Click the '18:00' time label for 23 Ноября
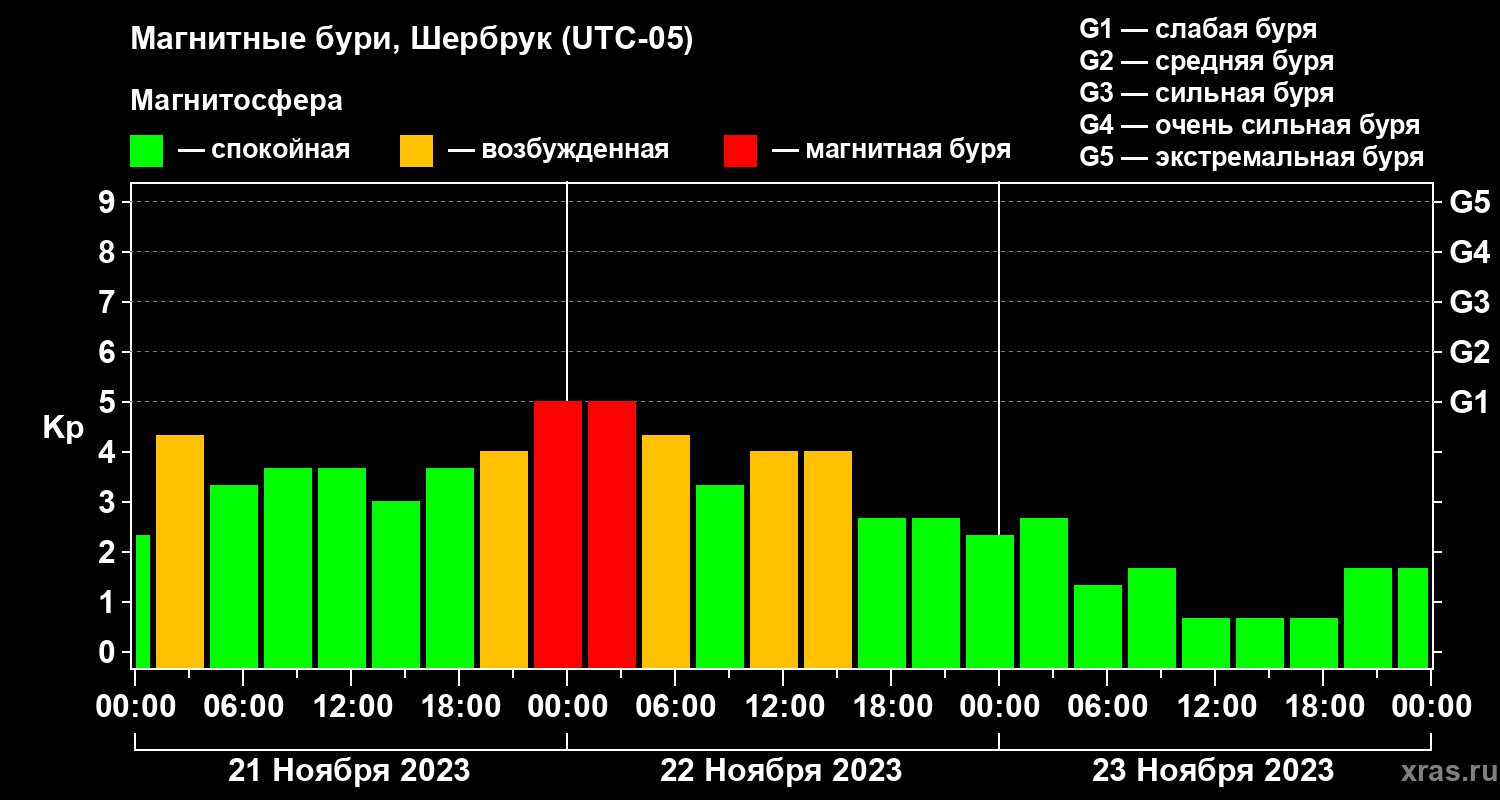The image size is (1500, 800). [1323, 706]
